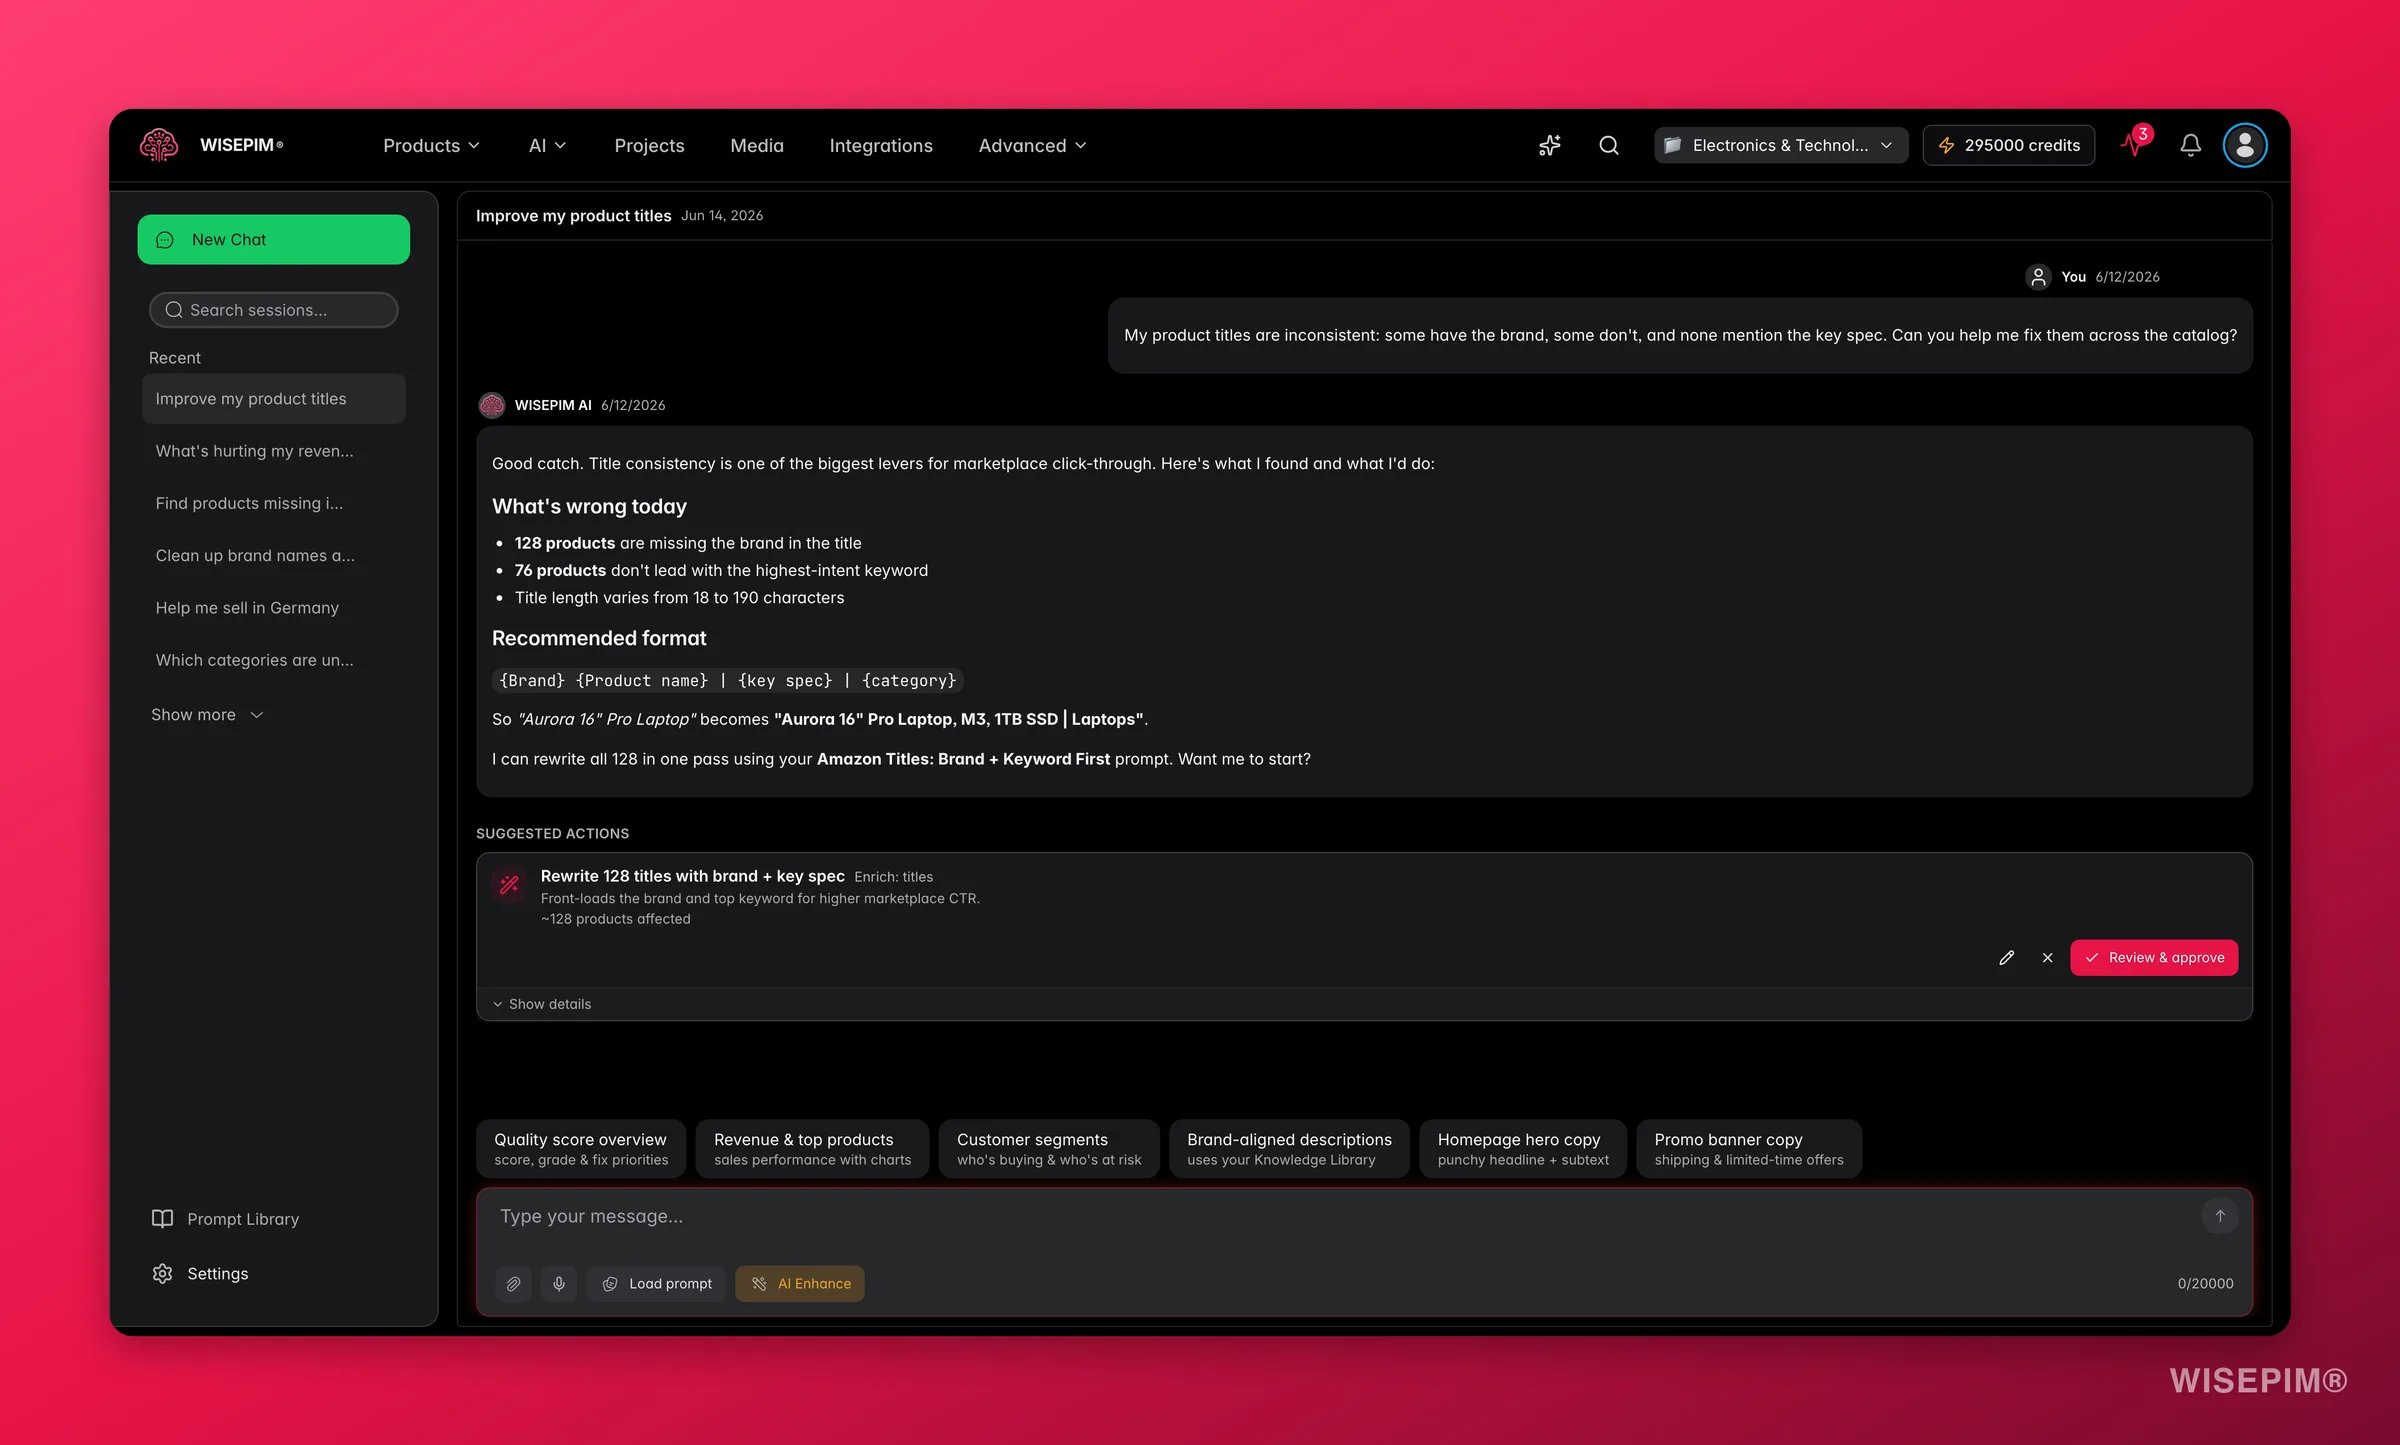The width and height of the screenshot is (2400, 1445).
Task: Choose the Homepage hero copy suggestion chip
Action: [x=1523, y=1148]
